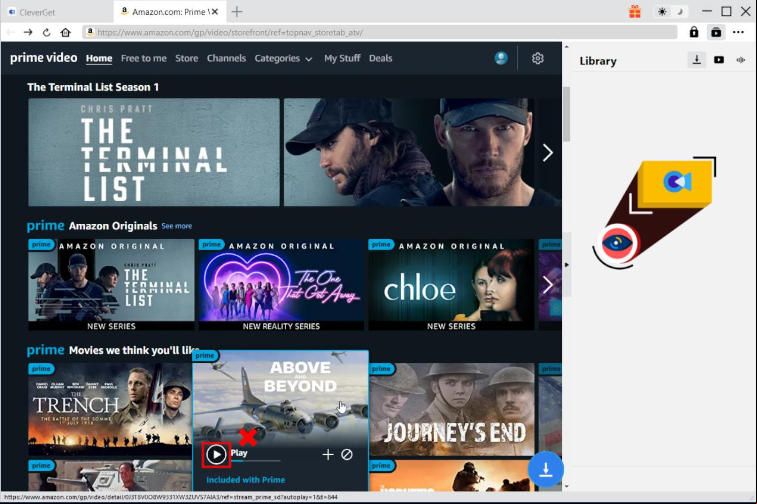Toggle light/dark theme switch

(x=672, y=12)
